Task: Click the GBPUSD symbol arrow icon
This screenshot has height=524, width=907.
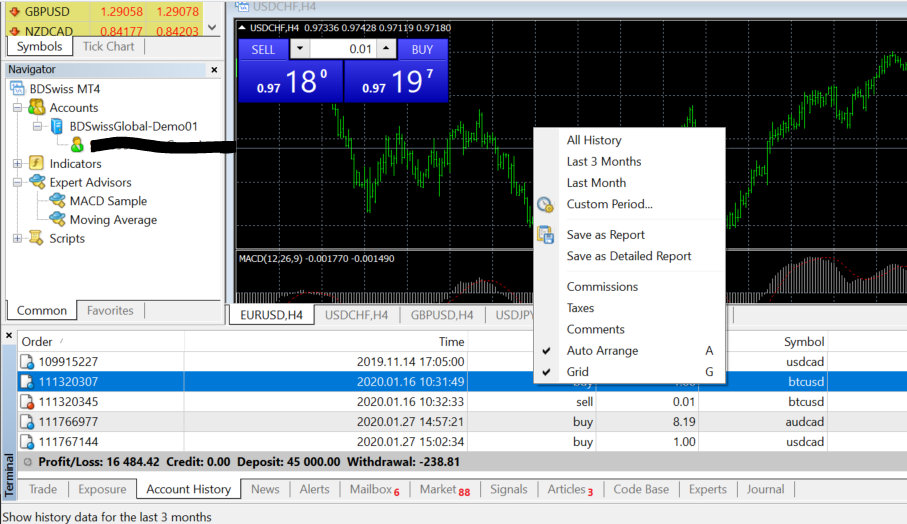Action: coord(14,12)
